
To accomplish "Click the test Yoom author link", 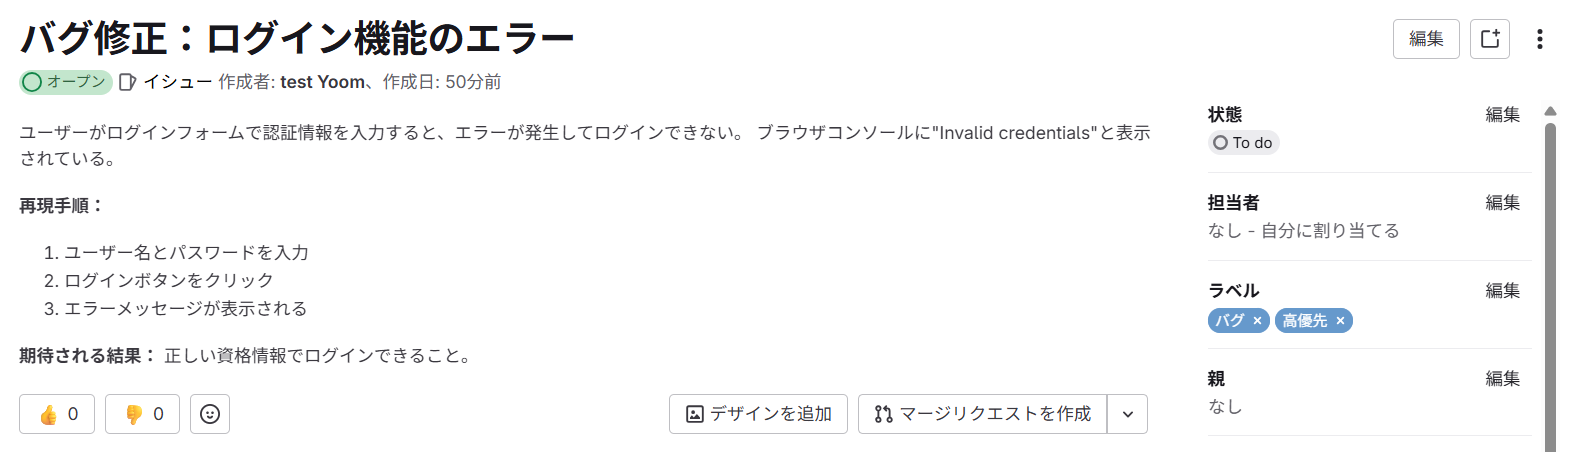I will [322, 82].
